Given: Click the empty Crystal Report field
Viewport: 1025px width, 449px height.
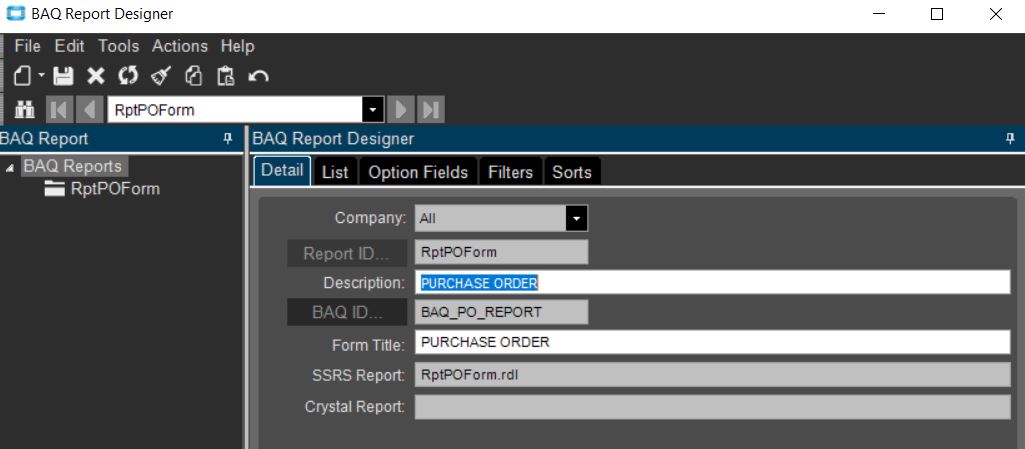Looking at the screenshot, I should click(x=713, y=407).
